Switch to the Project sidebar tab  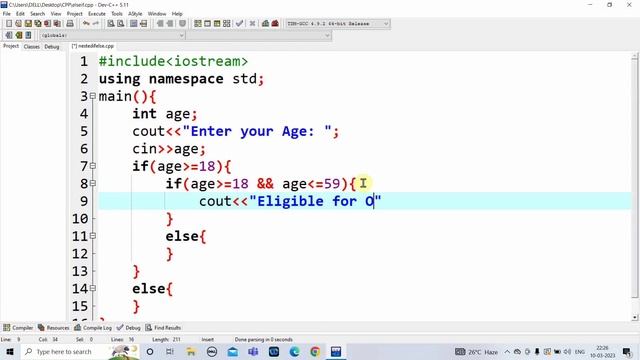pos(11,46)
